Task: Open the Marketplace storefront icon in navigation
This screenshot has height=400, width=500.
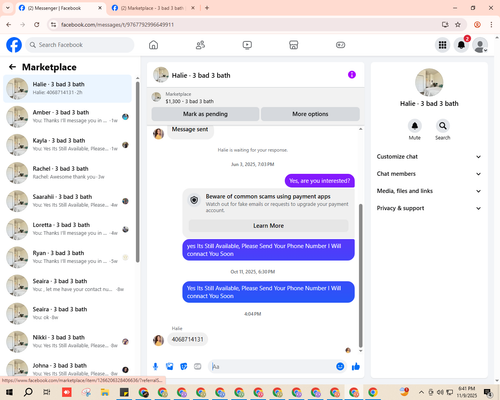Action: click(294, 45)
